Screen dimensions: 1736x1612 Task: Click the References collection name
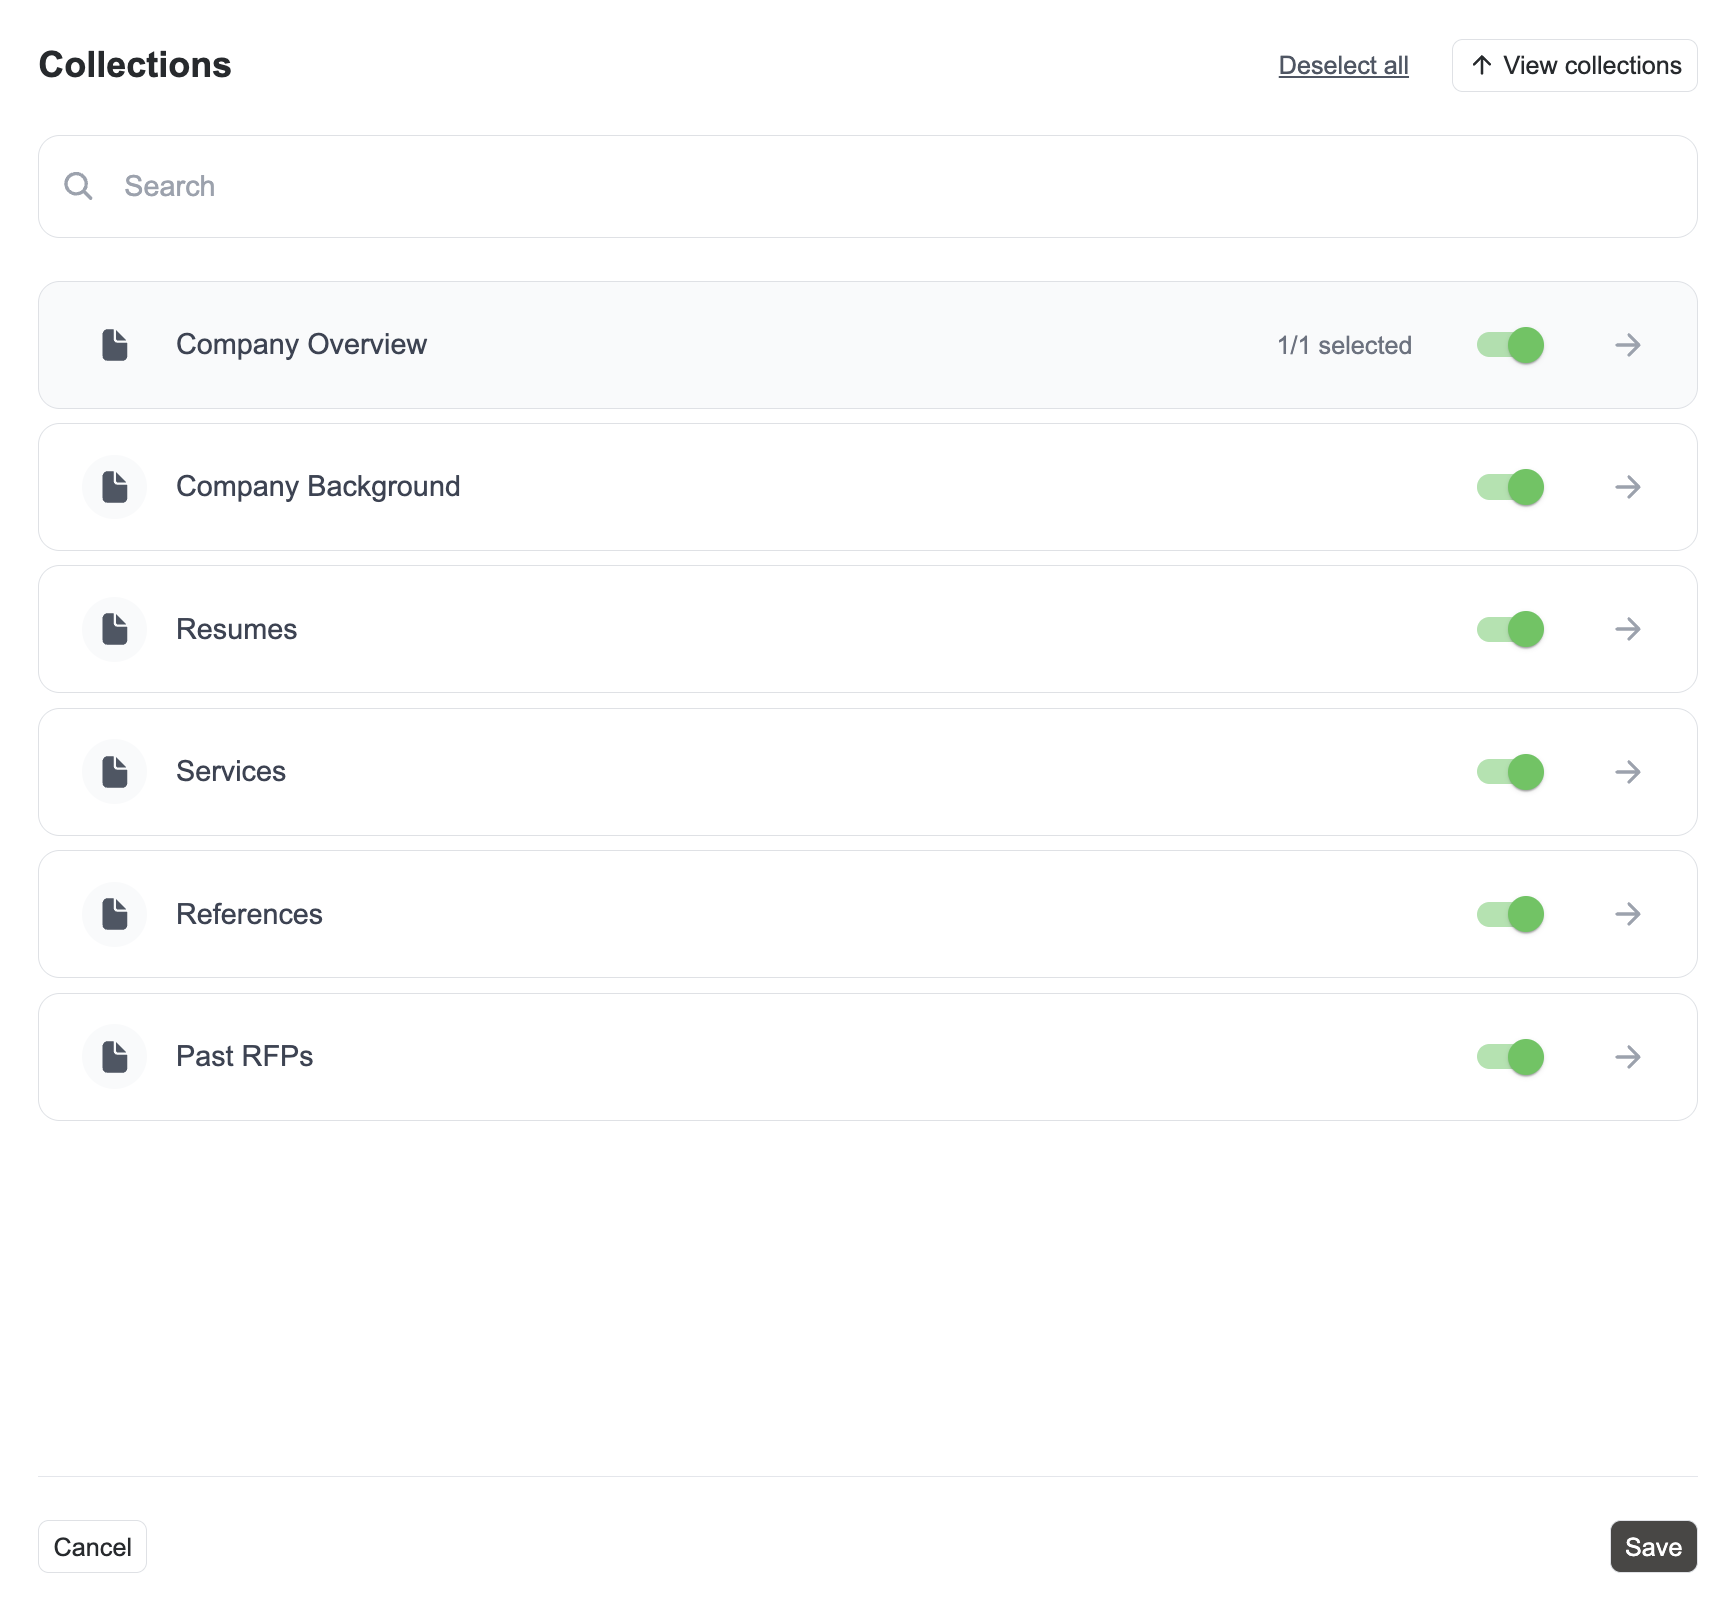point(249,914)
